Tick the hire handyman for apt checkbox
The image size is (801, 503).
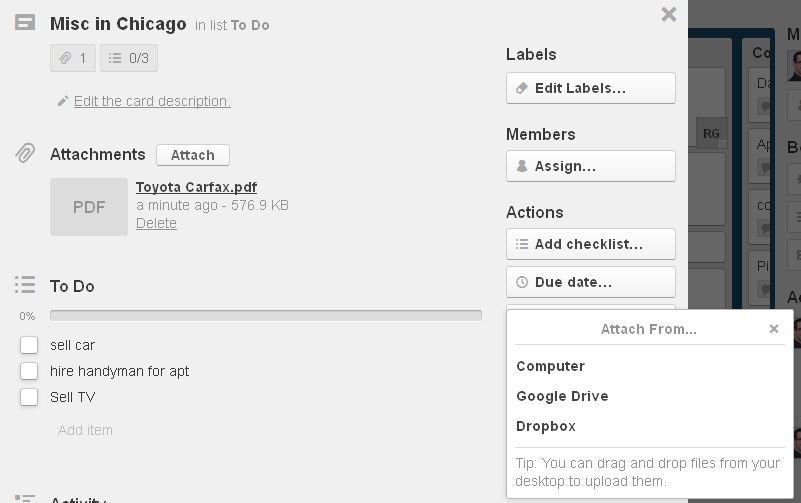click(x=29, y=371)
